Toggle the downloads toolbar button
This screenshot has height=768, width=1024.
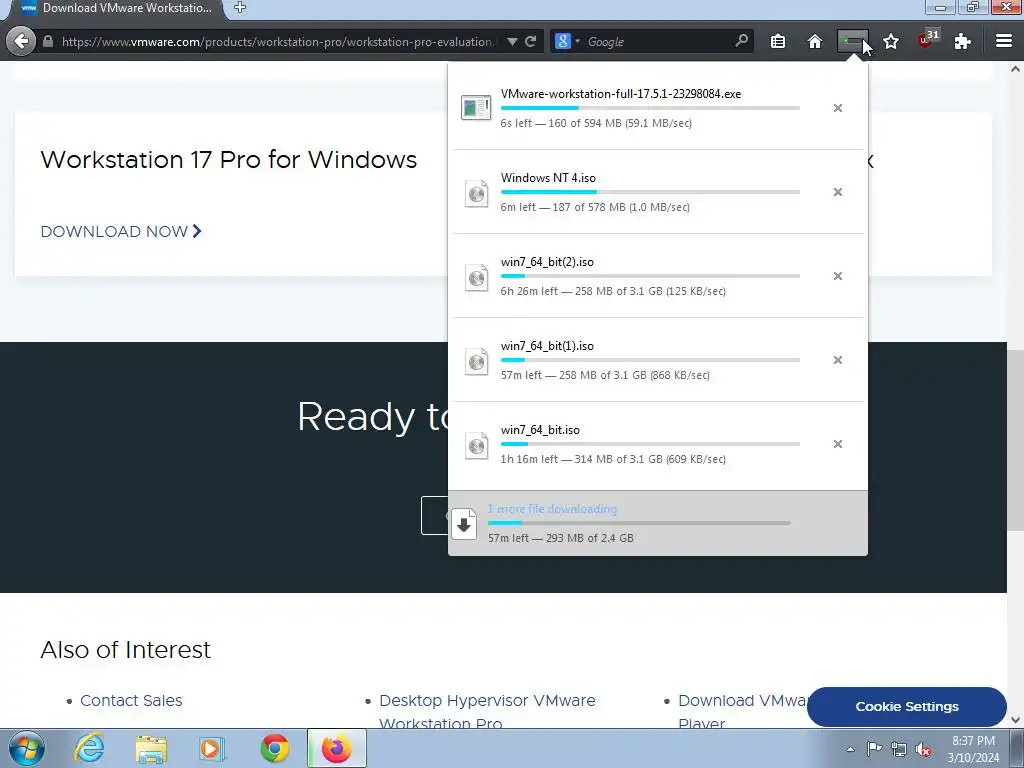point(853,42)
